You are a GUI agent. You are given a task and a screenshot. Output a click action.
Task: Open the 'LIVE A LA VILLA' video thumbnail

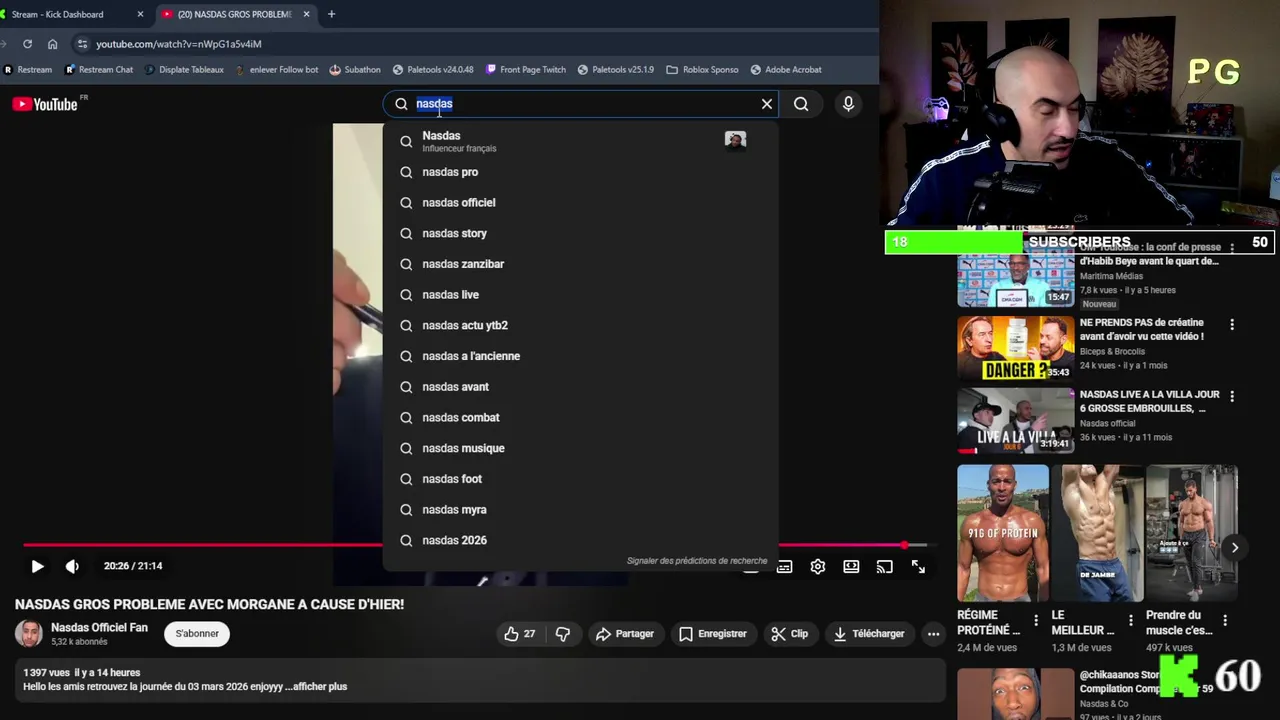pos(1015,421)
